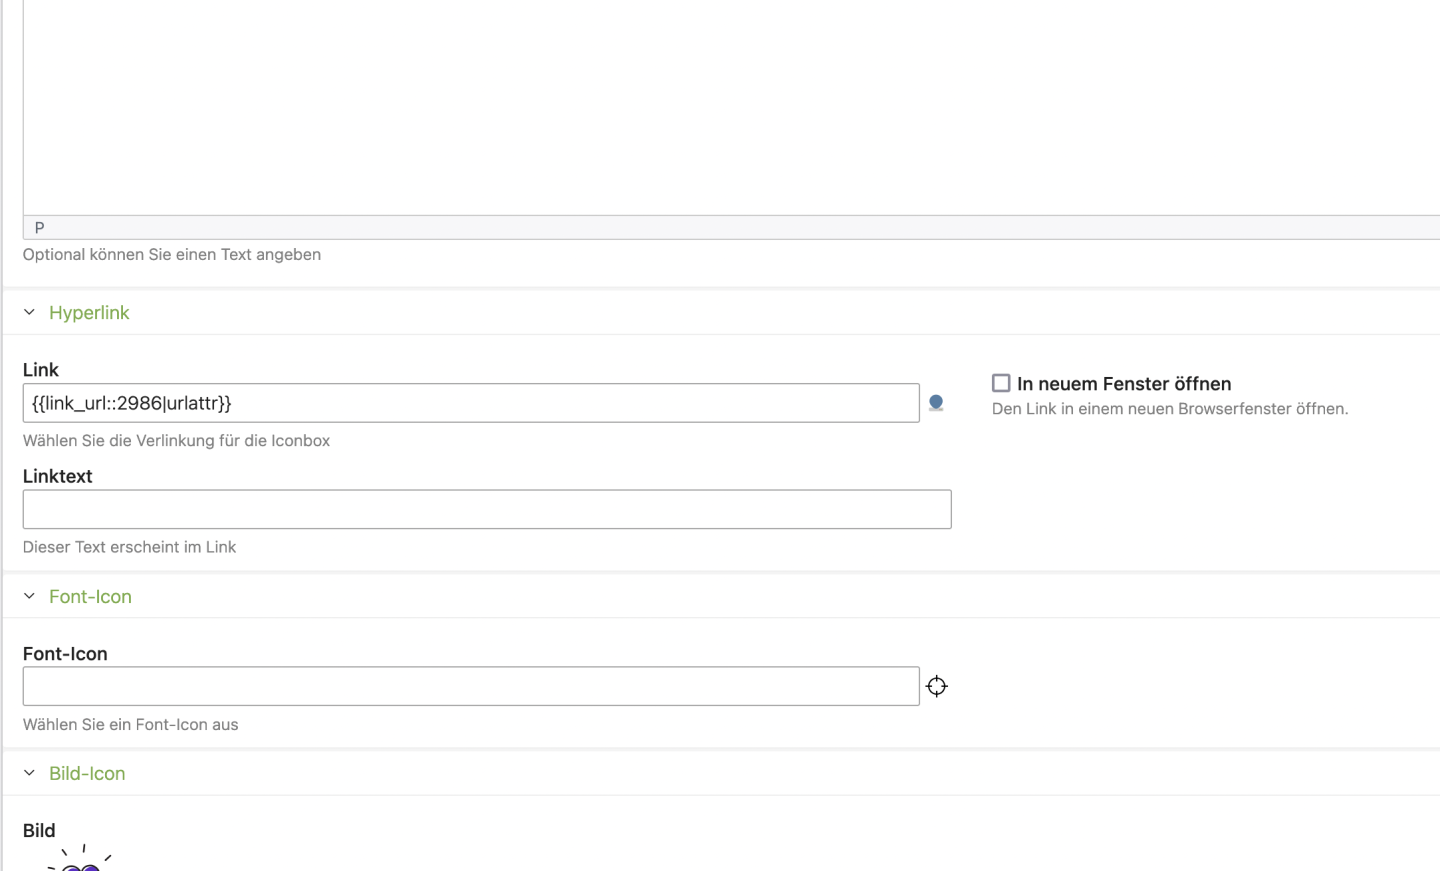Collapse the Hyperlink section chevron

click(29, 312)
